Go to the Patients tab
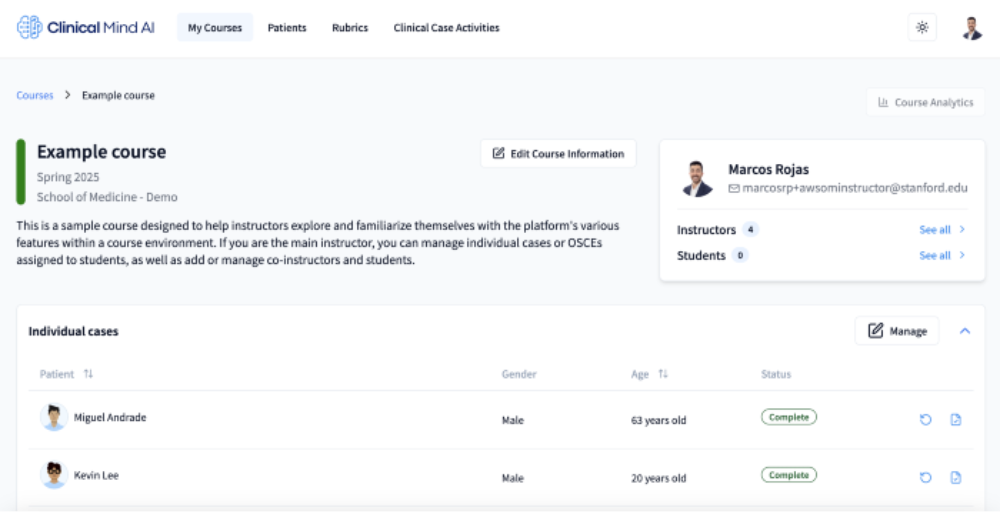 coord(287,28)
